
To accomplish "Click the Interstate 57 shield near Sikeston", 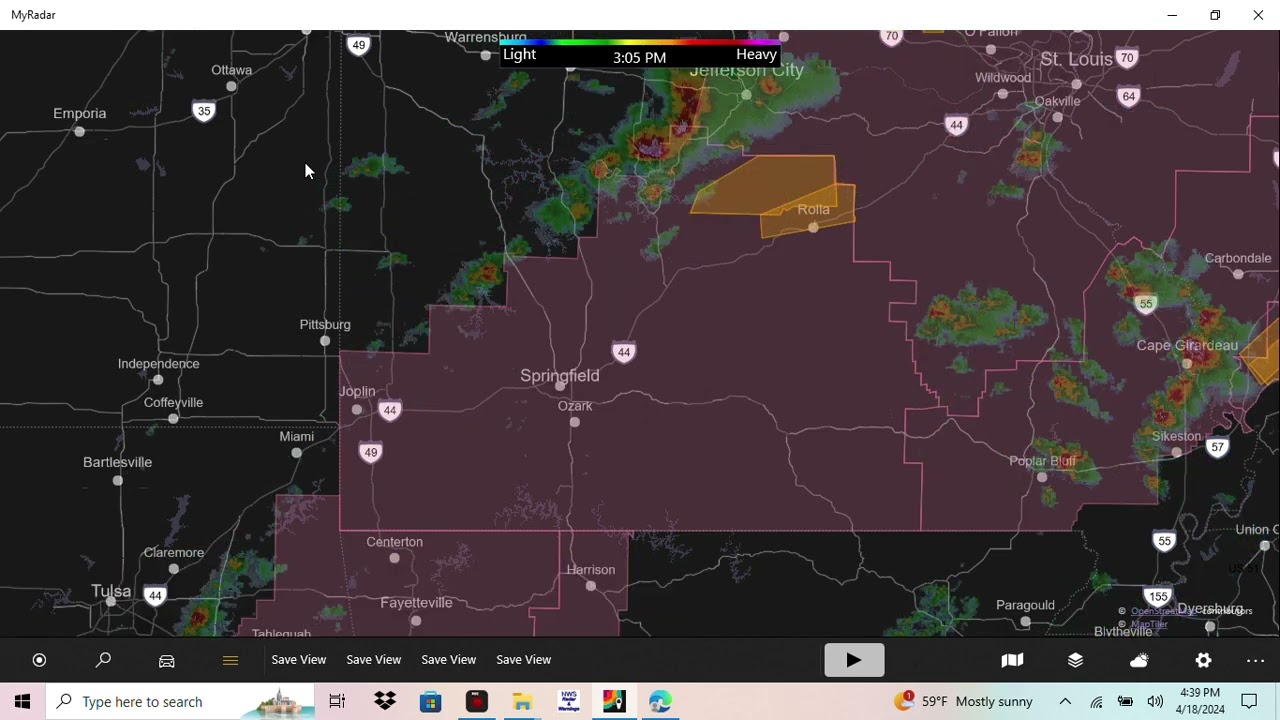I will pyautogui.click(x=1217, y=447).
